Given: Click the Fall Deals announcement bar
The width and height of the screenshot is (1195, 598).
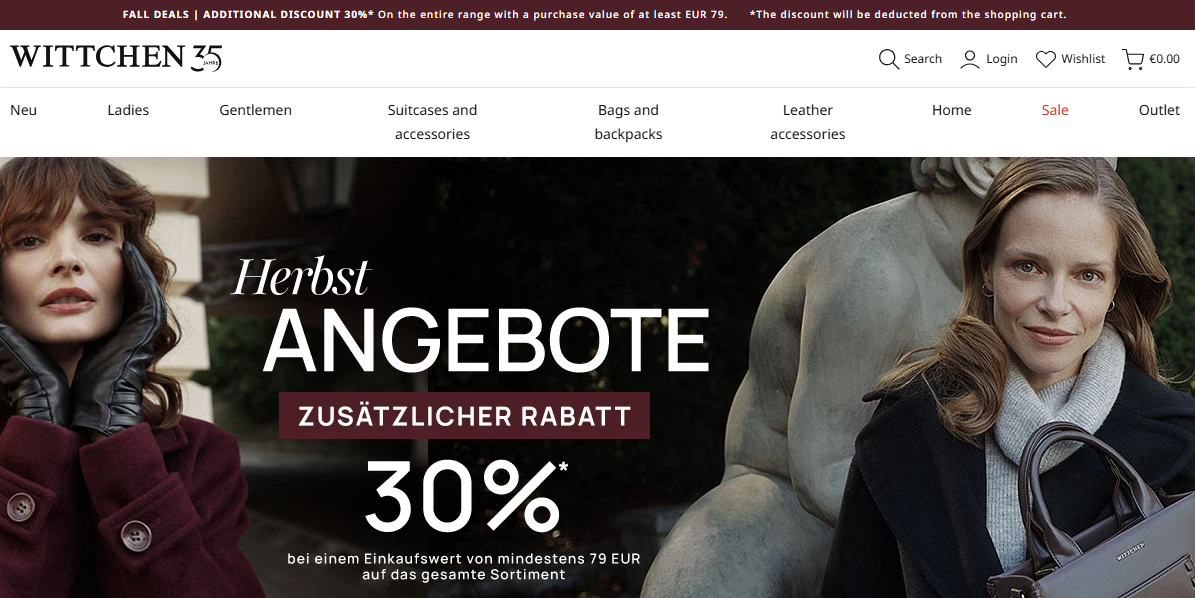Looking at the screenshot, I should (598, 14).
